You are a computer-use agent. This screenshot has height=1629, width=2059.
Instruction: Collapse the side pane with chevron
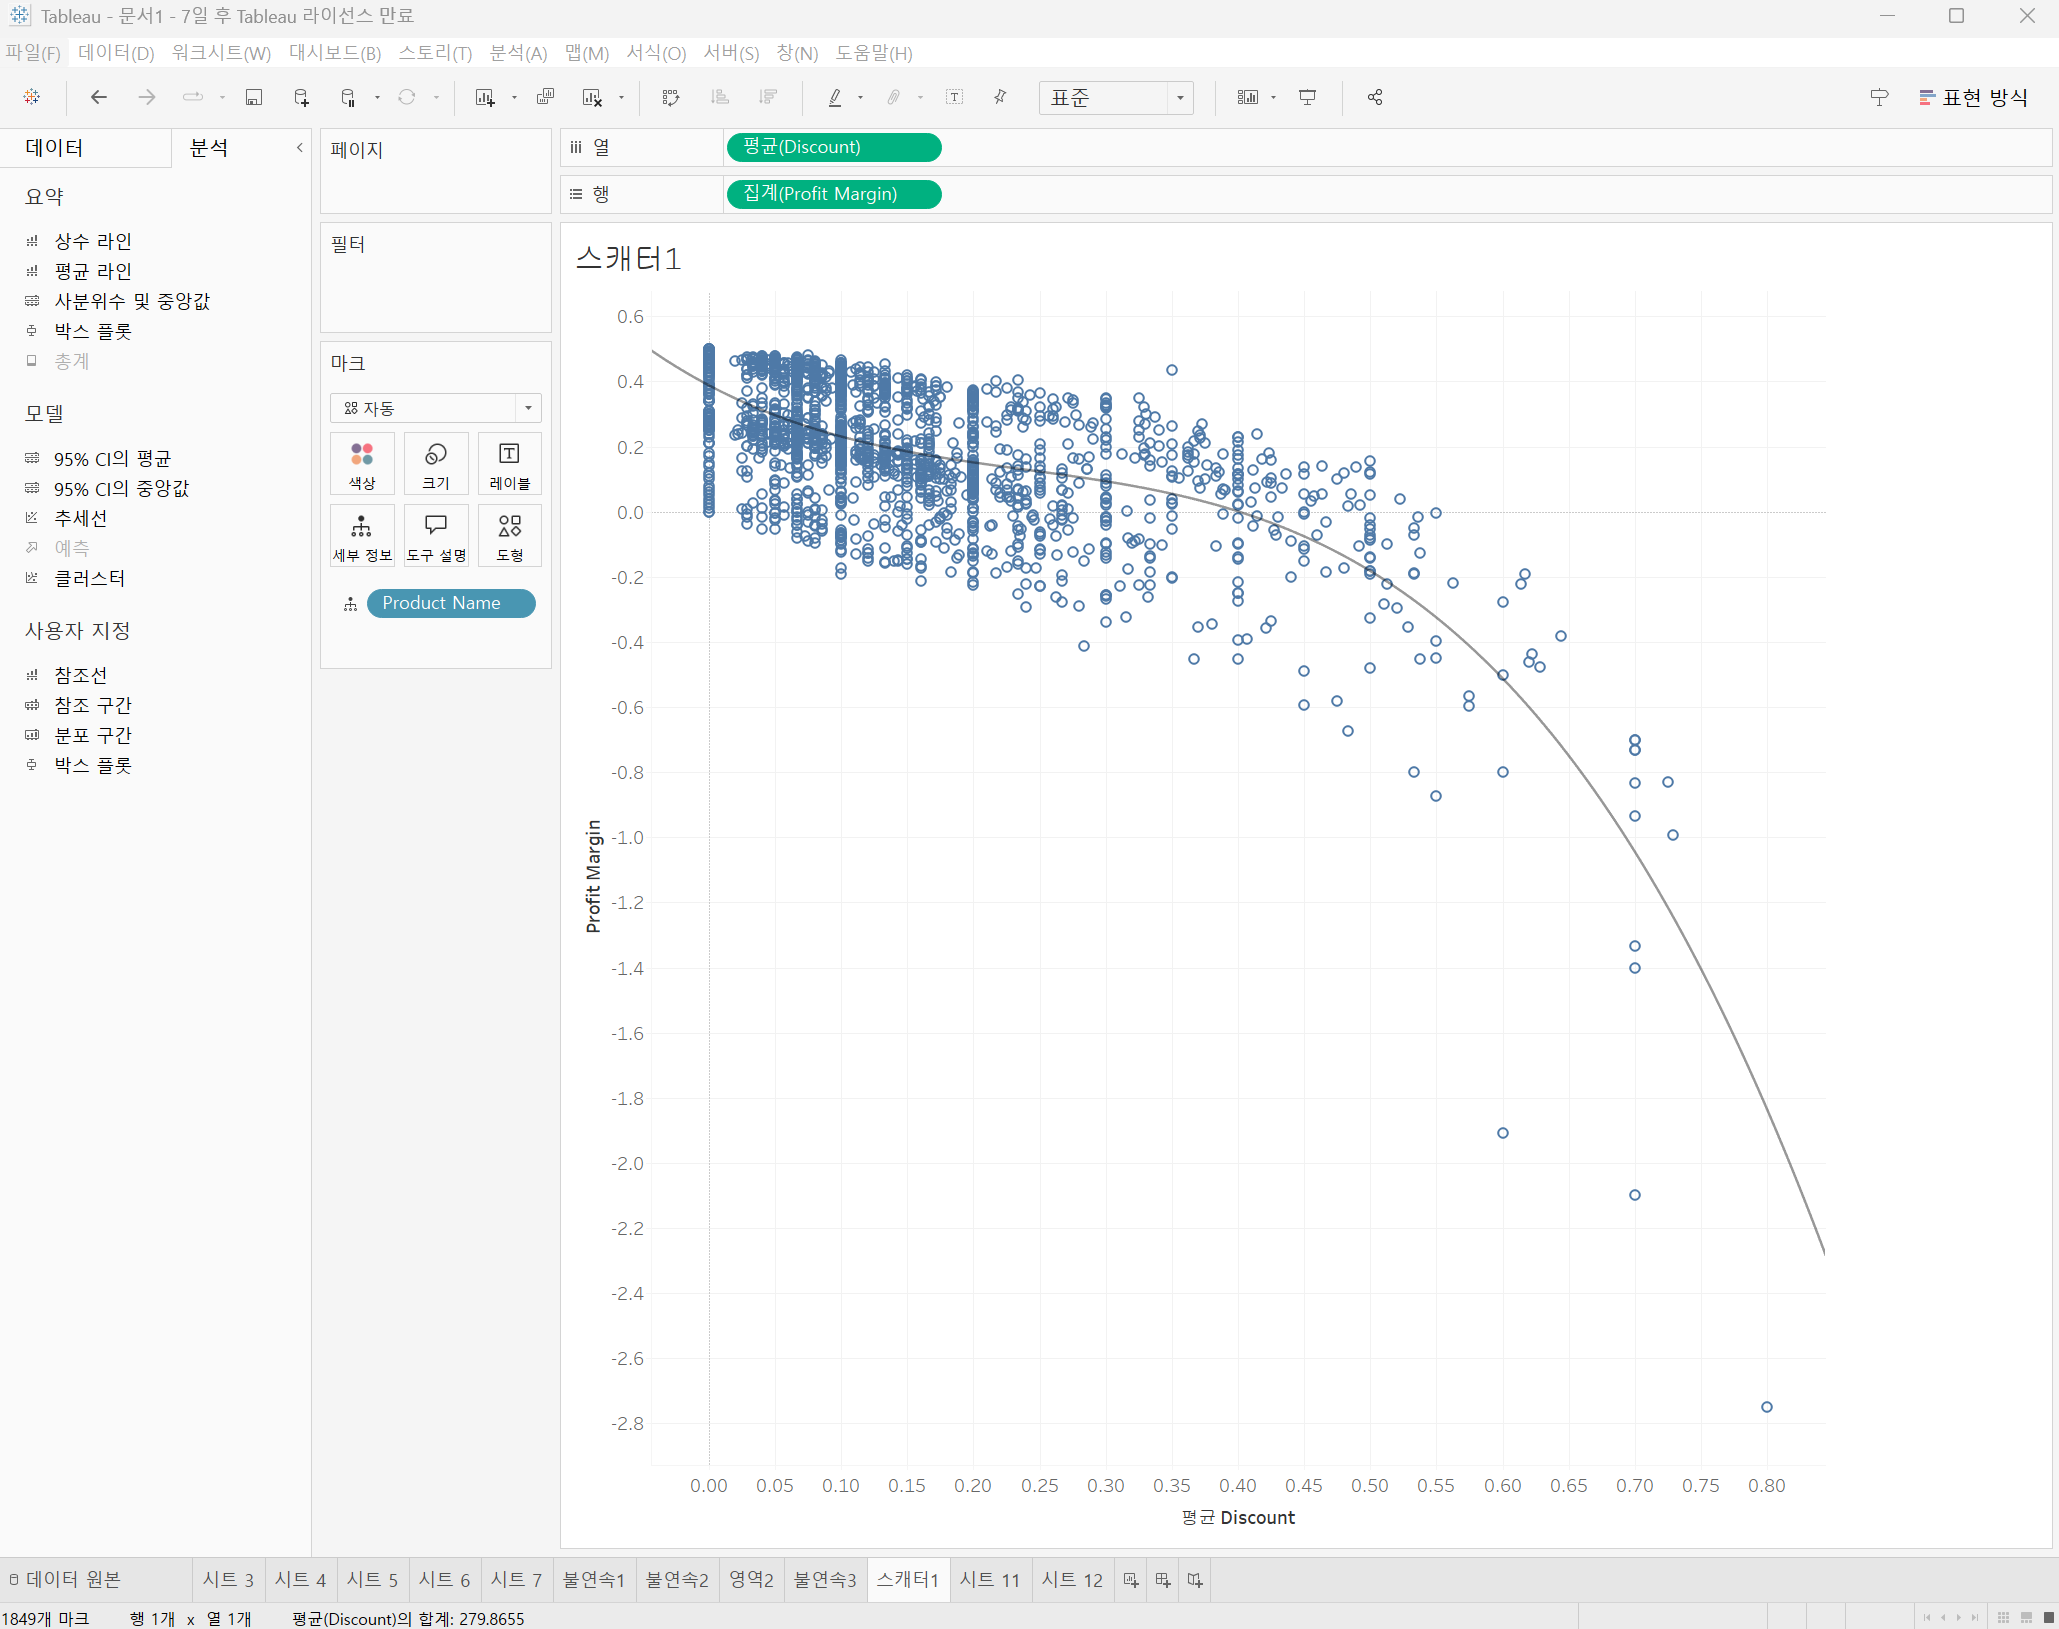(299, 148)
